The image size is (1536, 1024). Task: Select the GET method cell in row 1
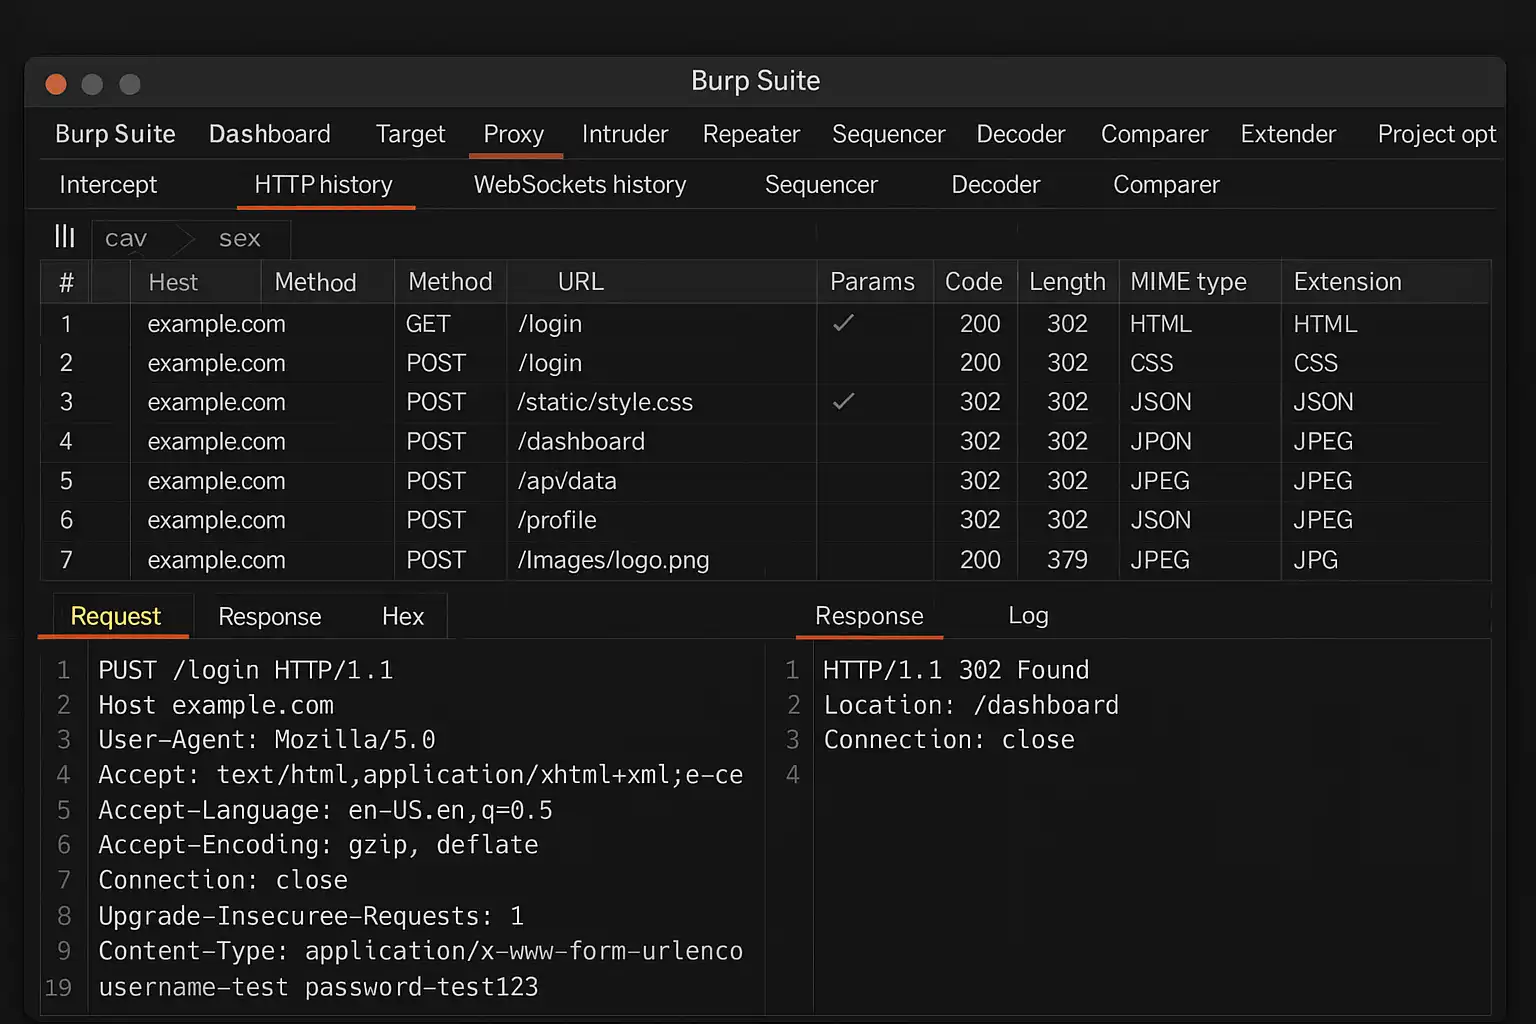coord(428,324)
